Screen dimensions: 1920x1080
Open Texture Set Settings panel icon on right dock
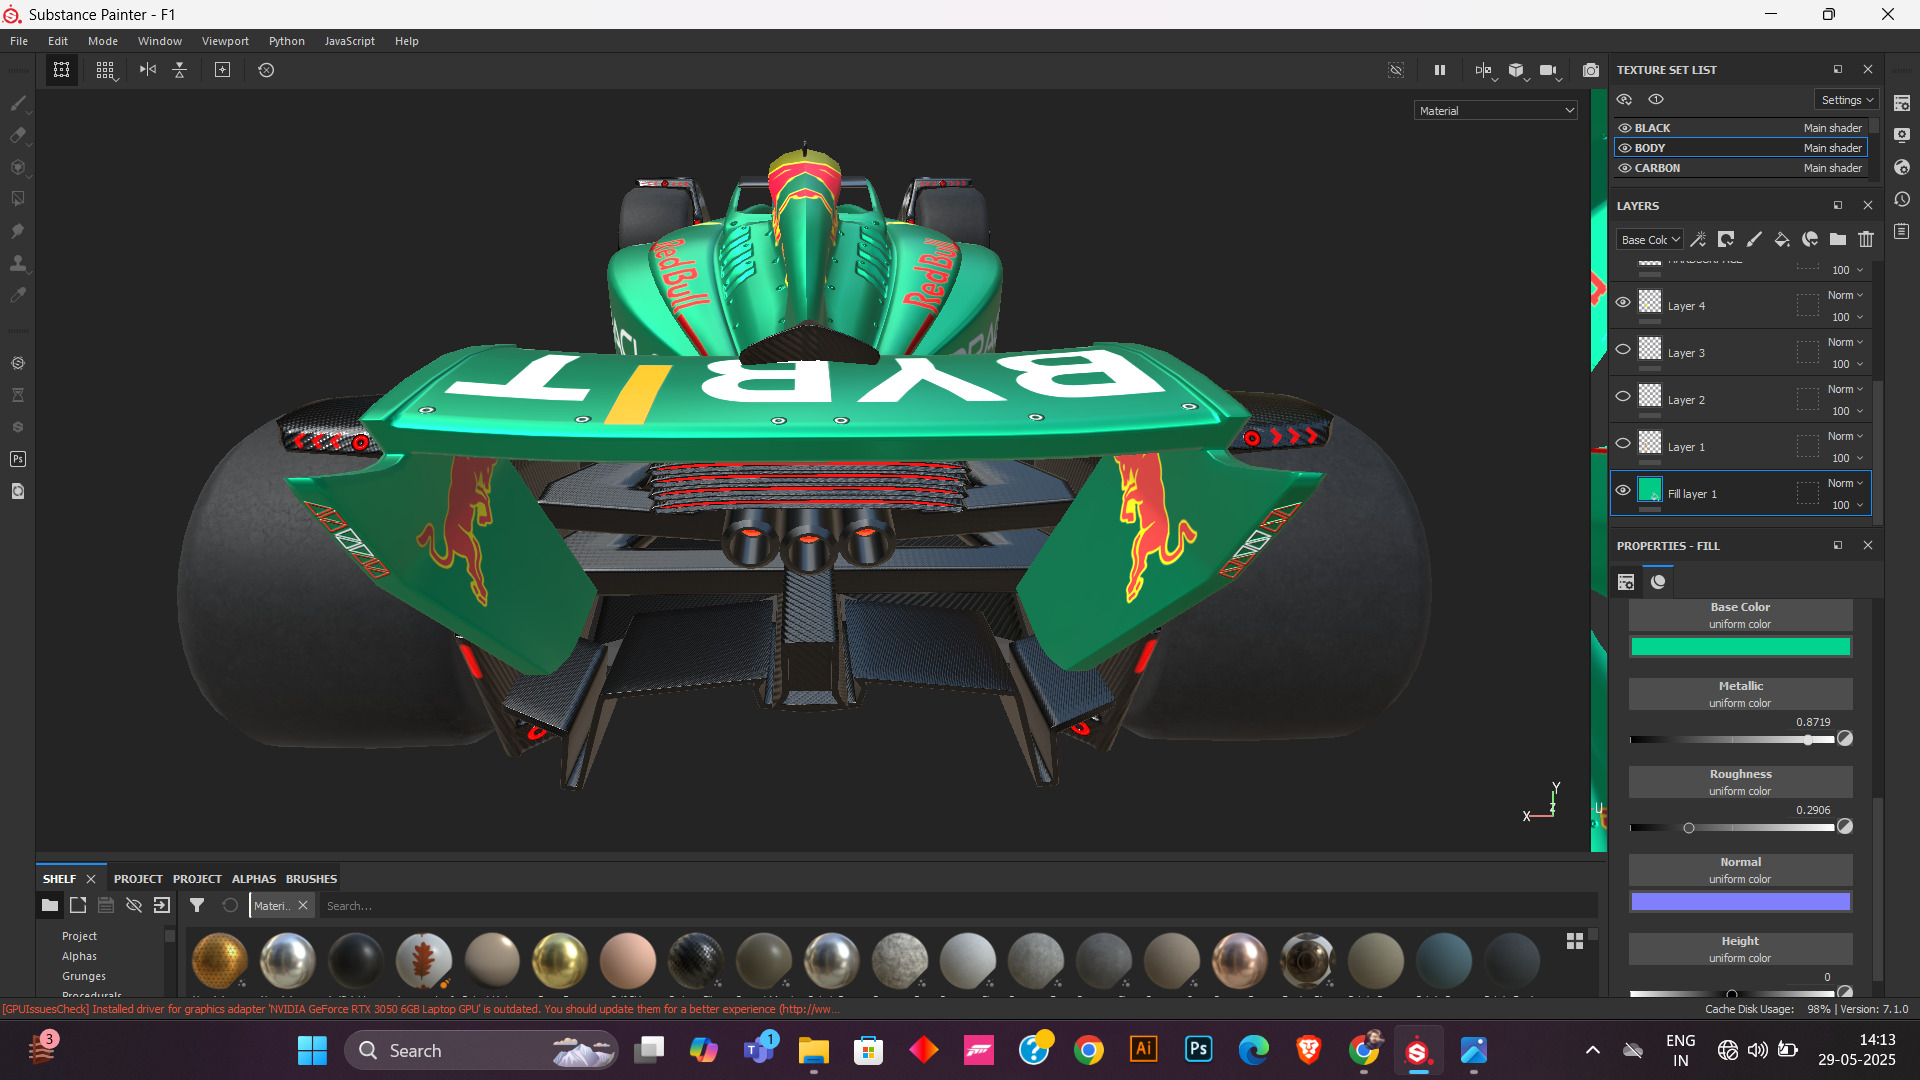click(x=1902, y=103)
